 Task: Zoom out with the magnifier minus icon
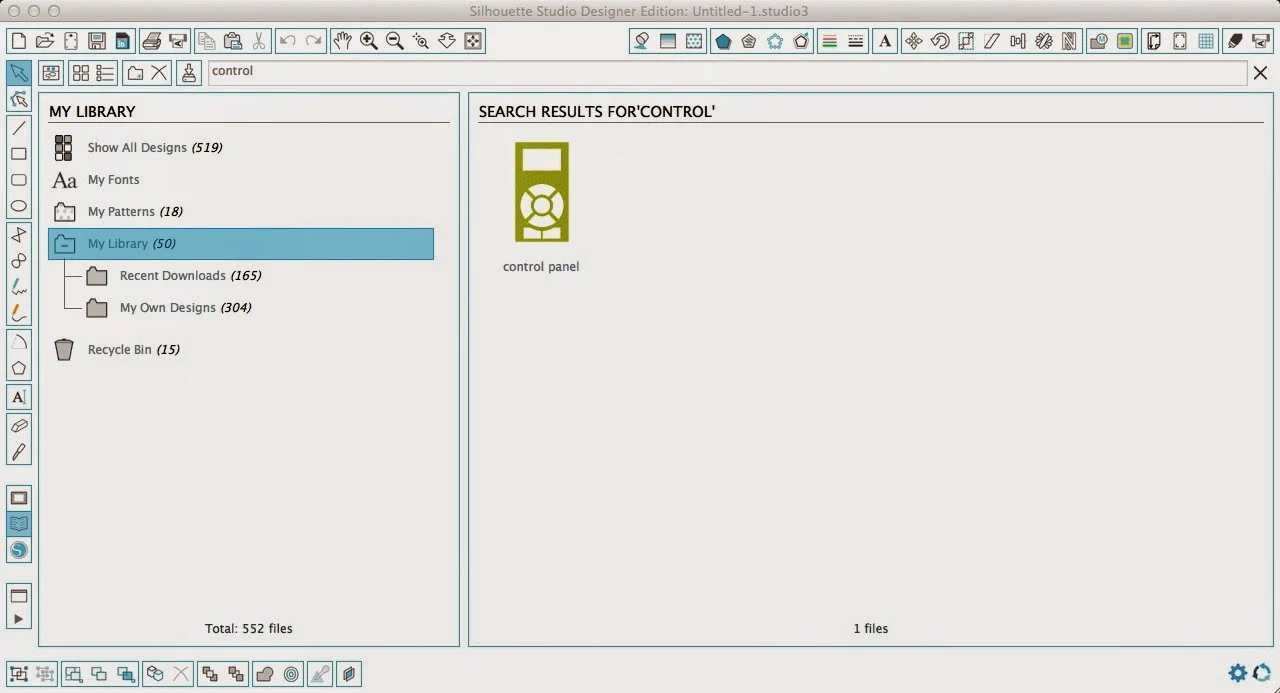(x=395, y=41)
